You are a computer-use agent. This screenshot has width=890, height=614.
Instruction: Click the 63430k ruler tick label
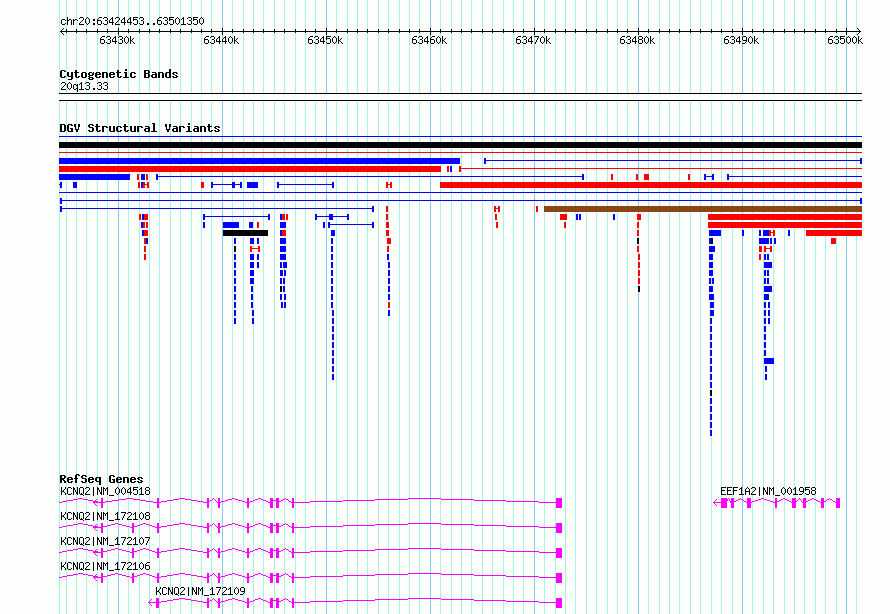[x=117, y=40]
